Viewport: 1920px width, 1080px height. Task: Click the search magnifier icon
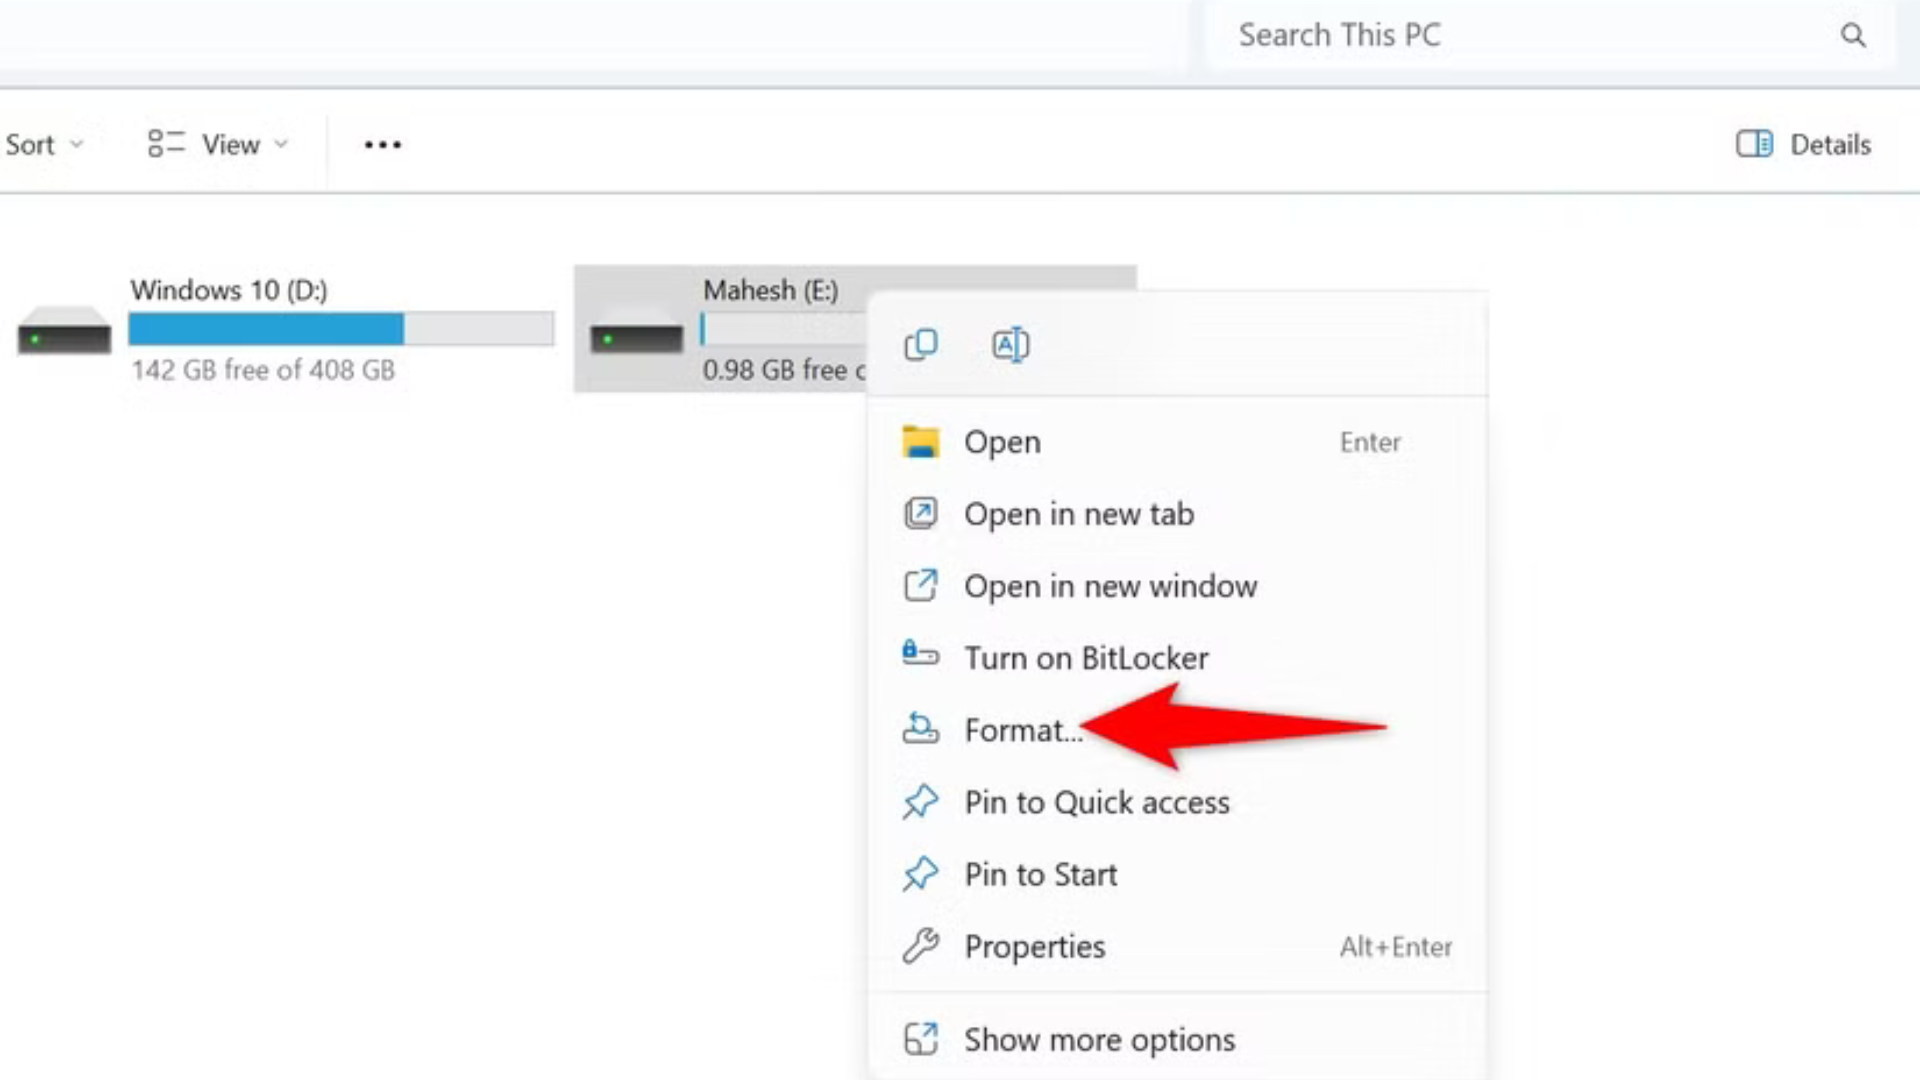coord(1853,35)
